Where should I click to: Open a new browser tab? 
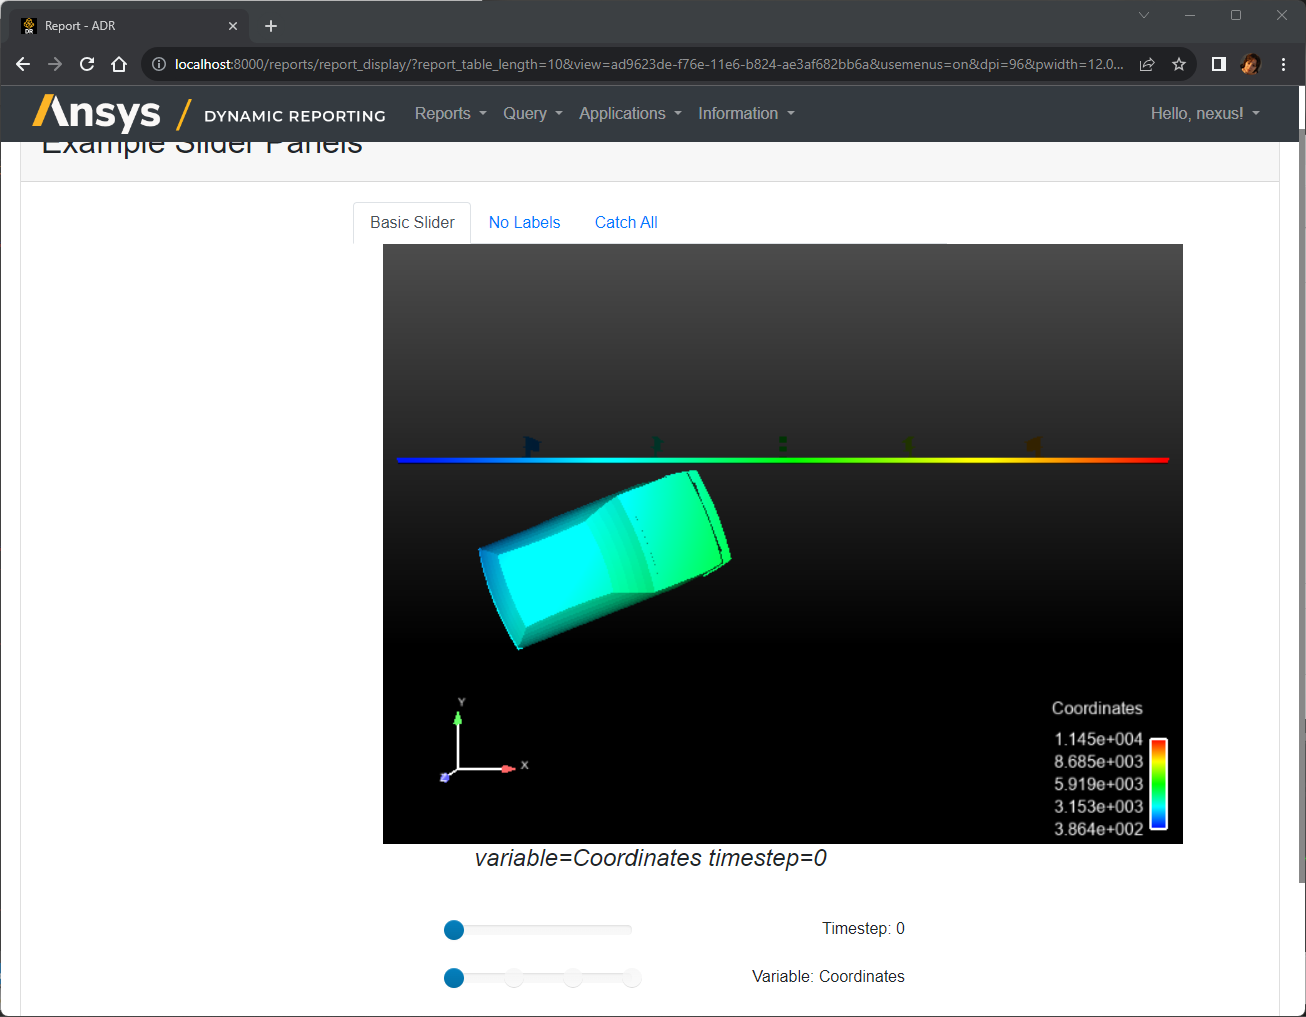tap(271, 26)
